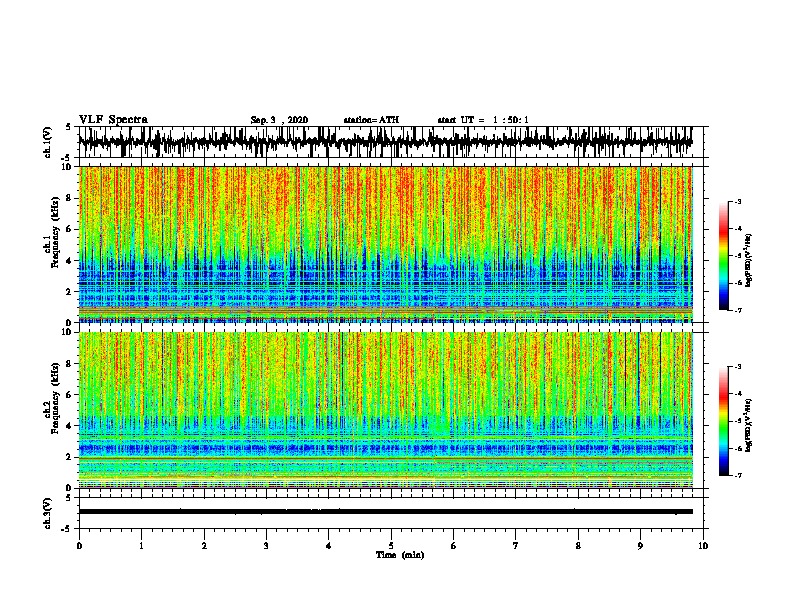The width and height of the screenshot is (792, 612).
Task: Click time axis tick label "9"
Action: (x=640, y=546)
